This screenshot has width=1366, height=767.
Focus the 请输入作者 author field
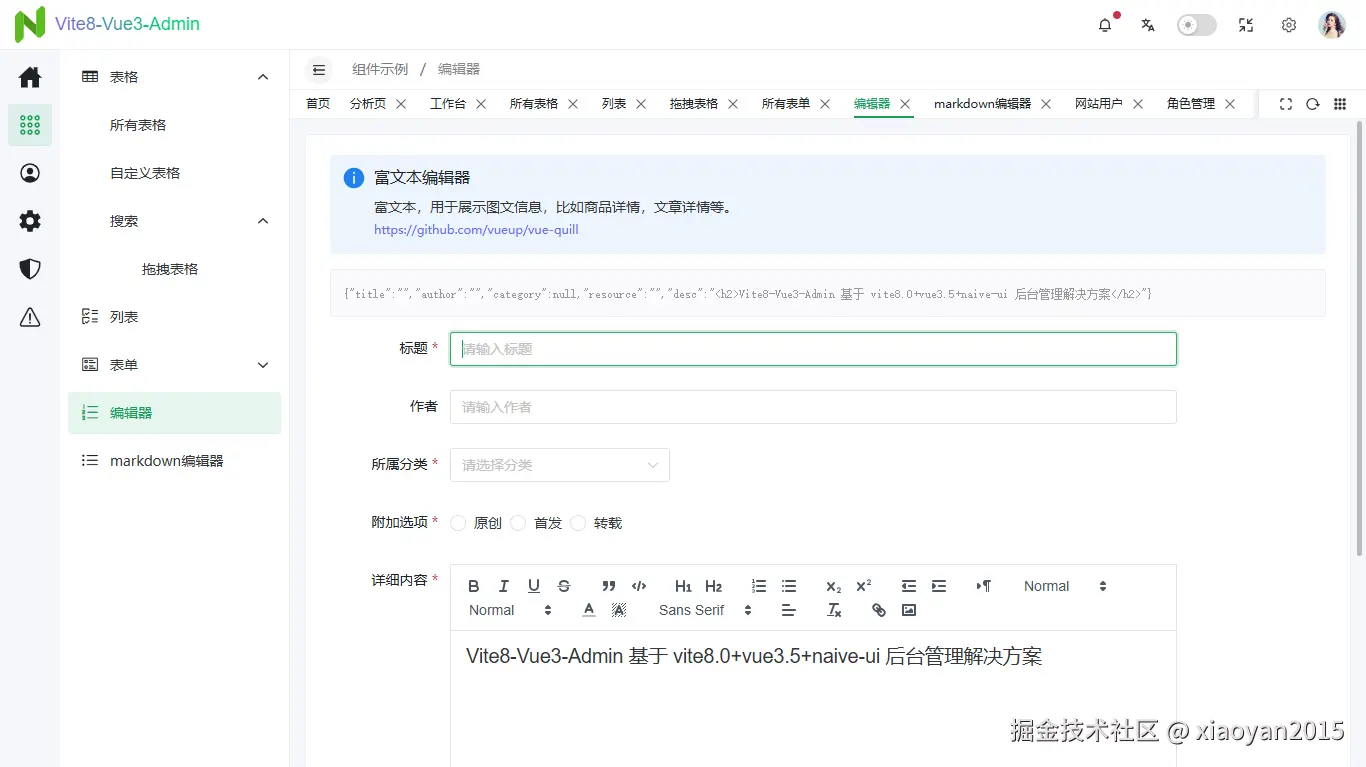point(813,407)
